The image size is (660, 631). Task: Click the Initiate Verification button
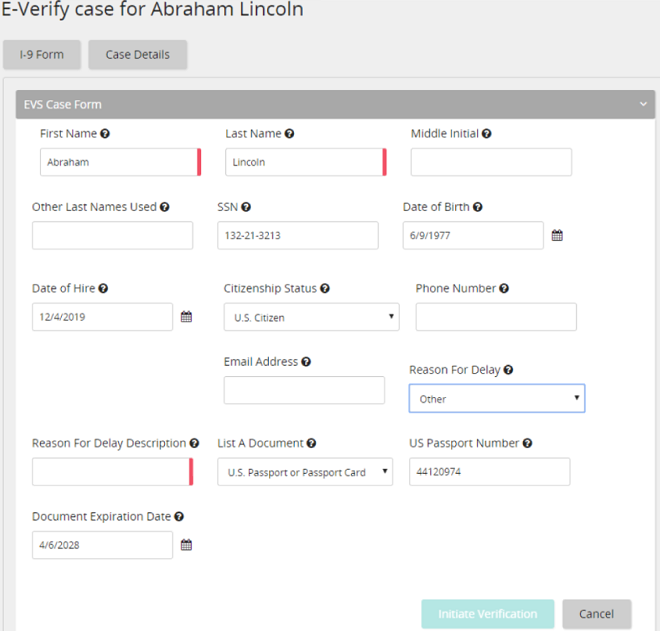487,614
